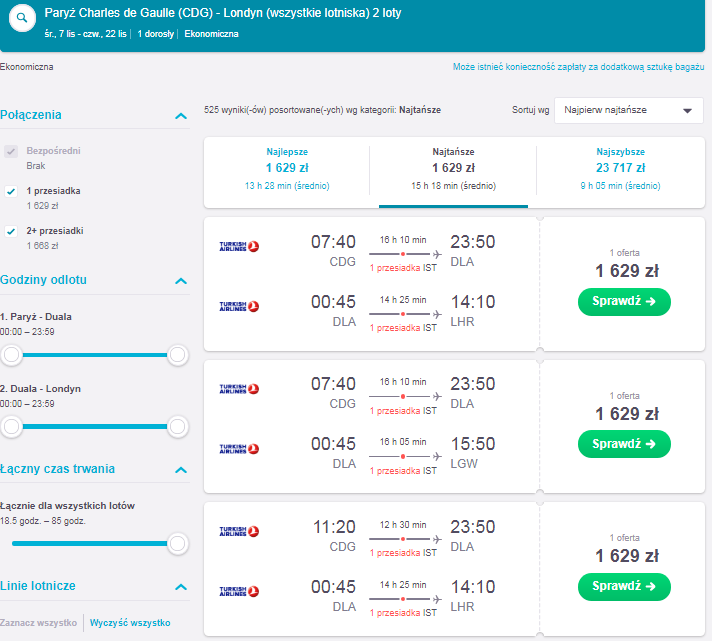Screen dimensions: 712x641
Task: Click Turkish Airlines logo on 11:20 CDG flight
Action: (x=239, y=532)
